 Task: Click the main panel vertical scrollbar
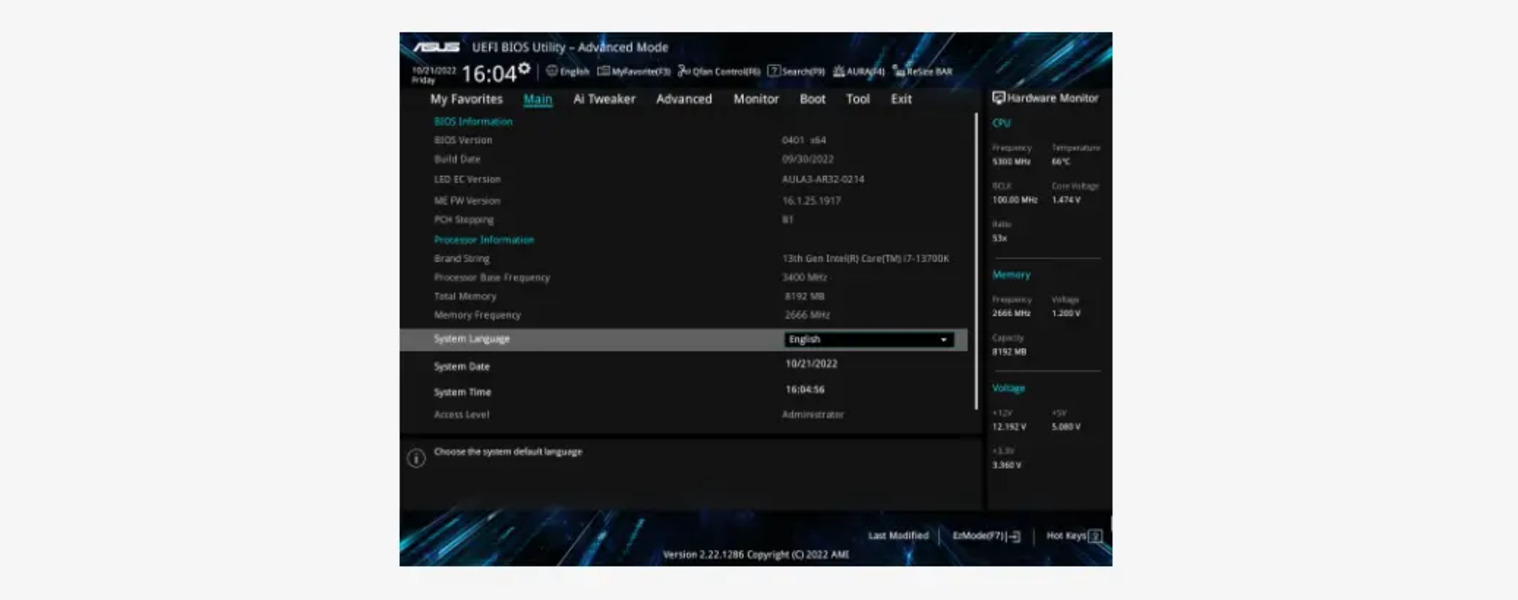[x=976, y=260]
